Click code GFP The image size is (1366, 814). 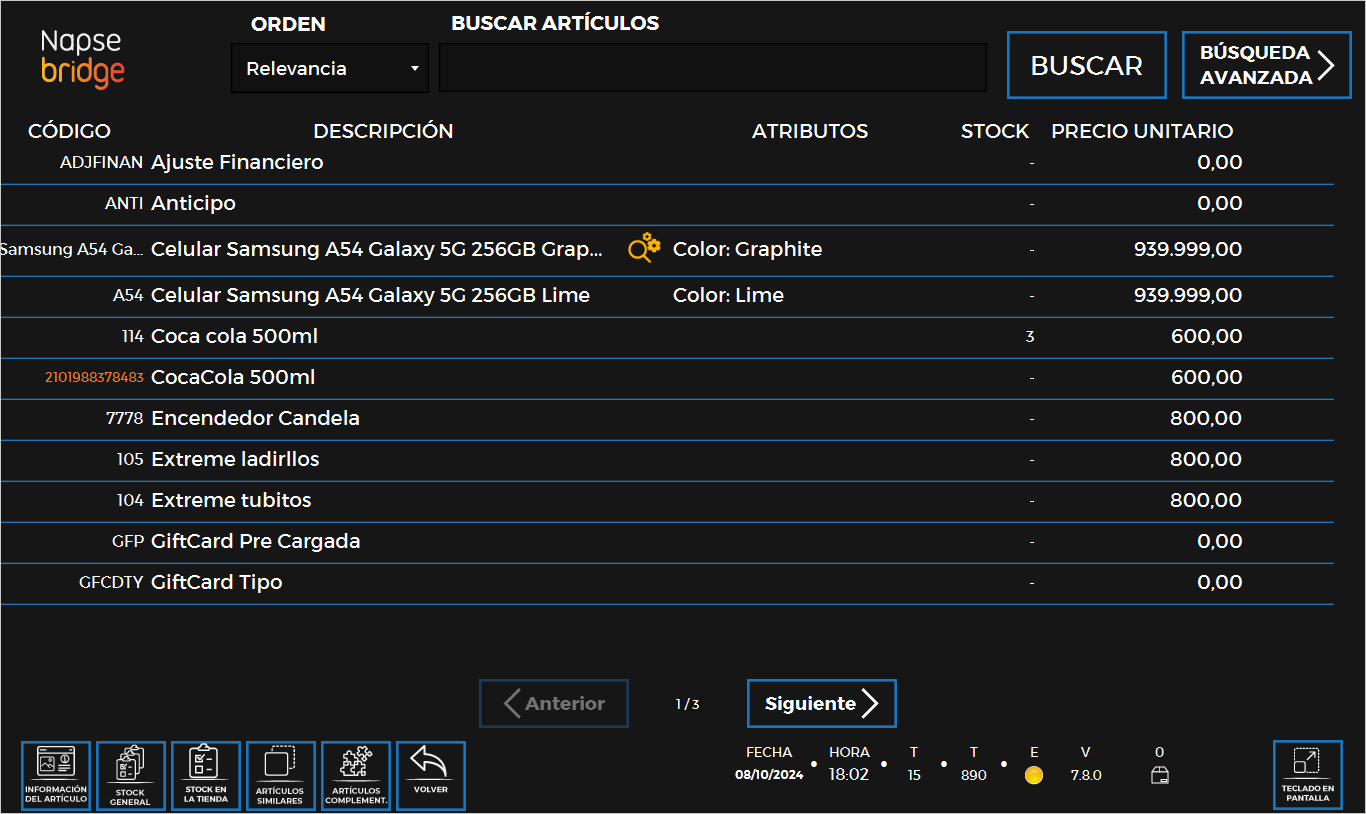(x=129, y=541)
